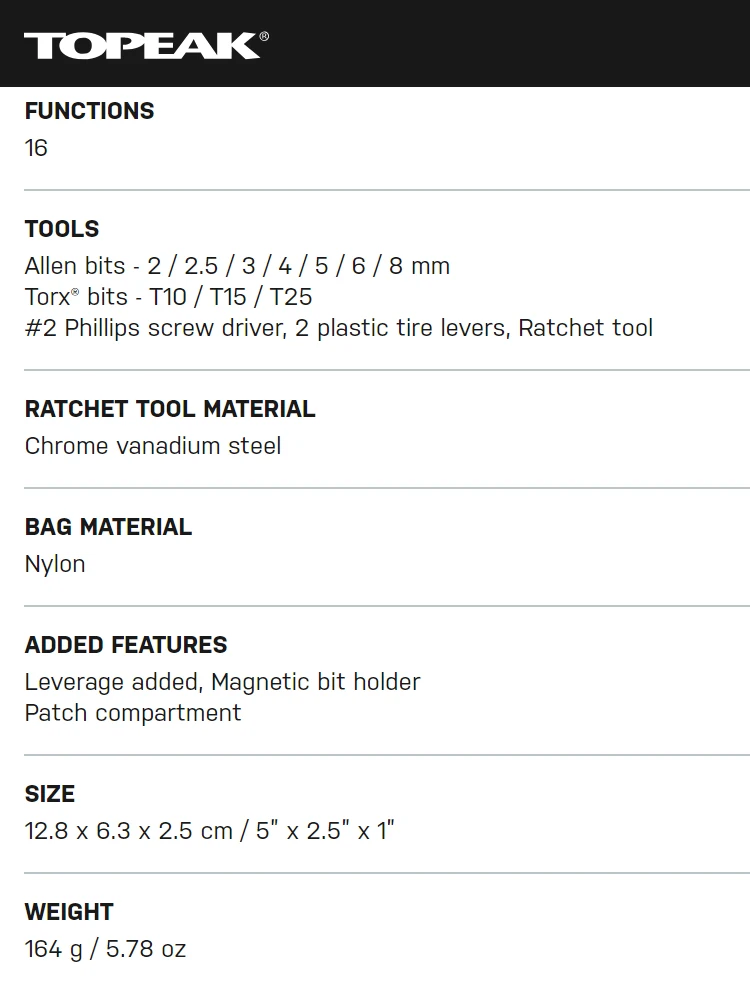Click the 164 g / 5.78 oz value
The width and height of the screenshot is (750, 1001).
[105, 950]
